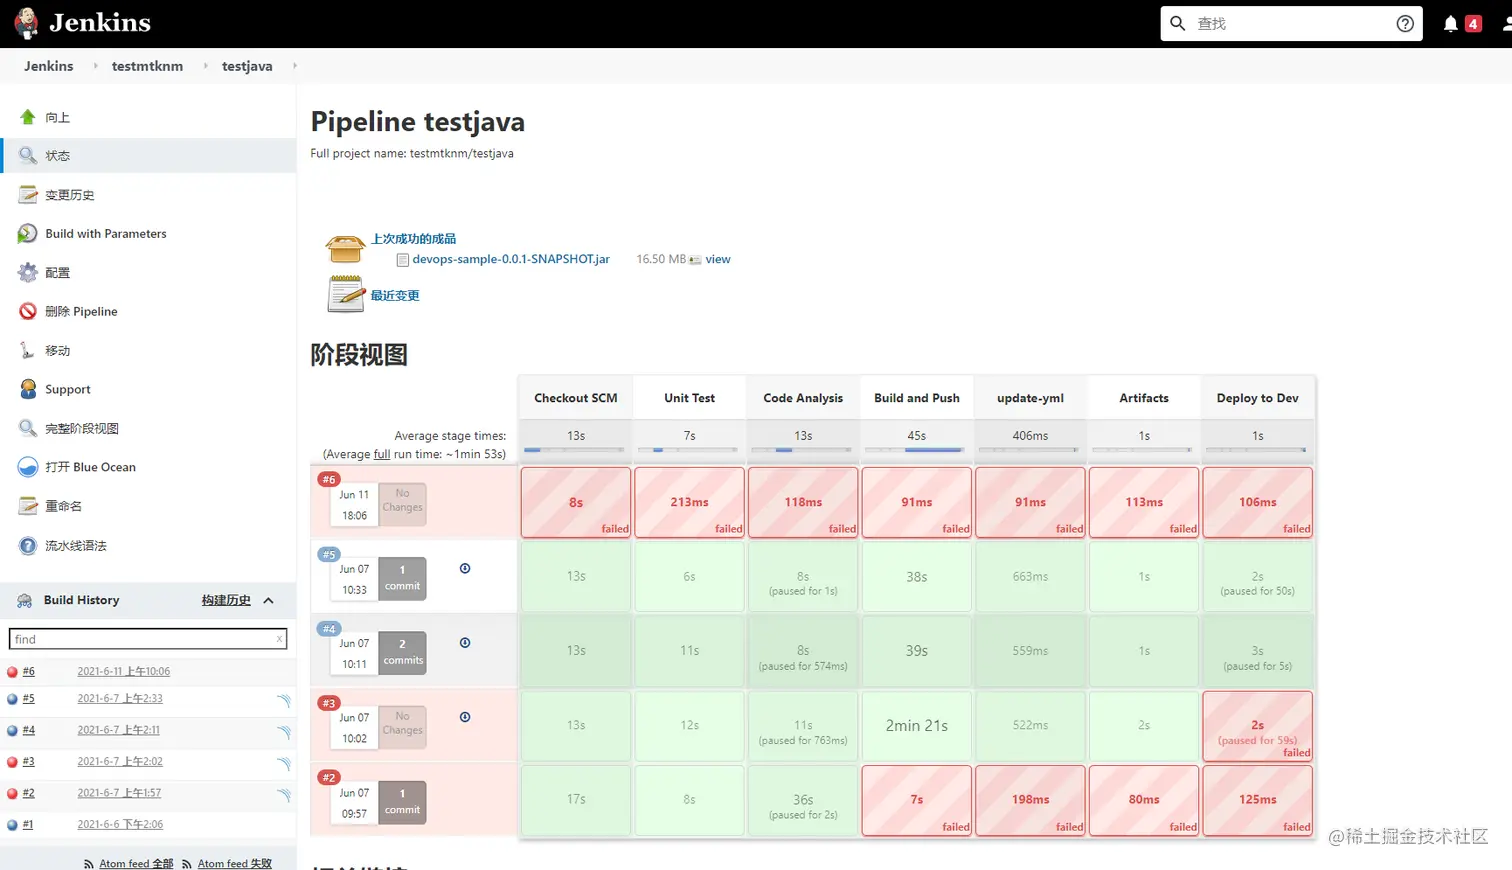Expand the Jenkins breadcrumb dropdown arrow
Screen dimensions: 1512x870
tap(95, 66)
